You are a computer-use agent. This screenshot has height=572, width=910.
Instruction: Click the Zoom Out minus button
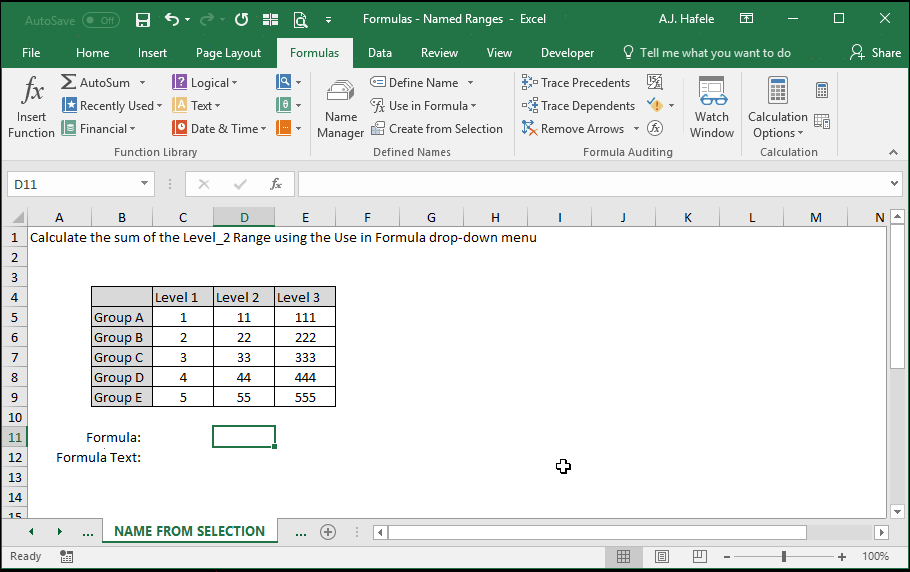(x=727, y=557)
